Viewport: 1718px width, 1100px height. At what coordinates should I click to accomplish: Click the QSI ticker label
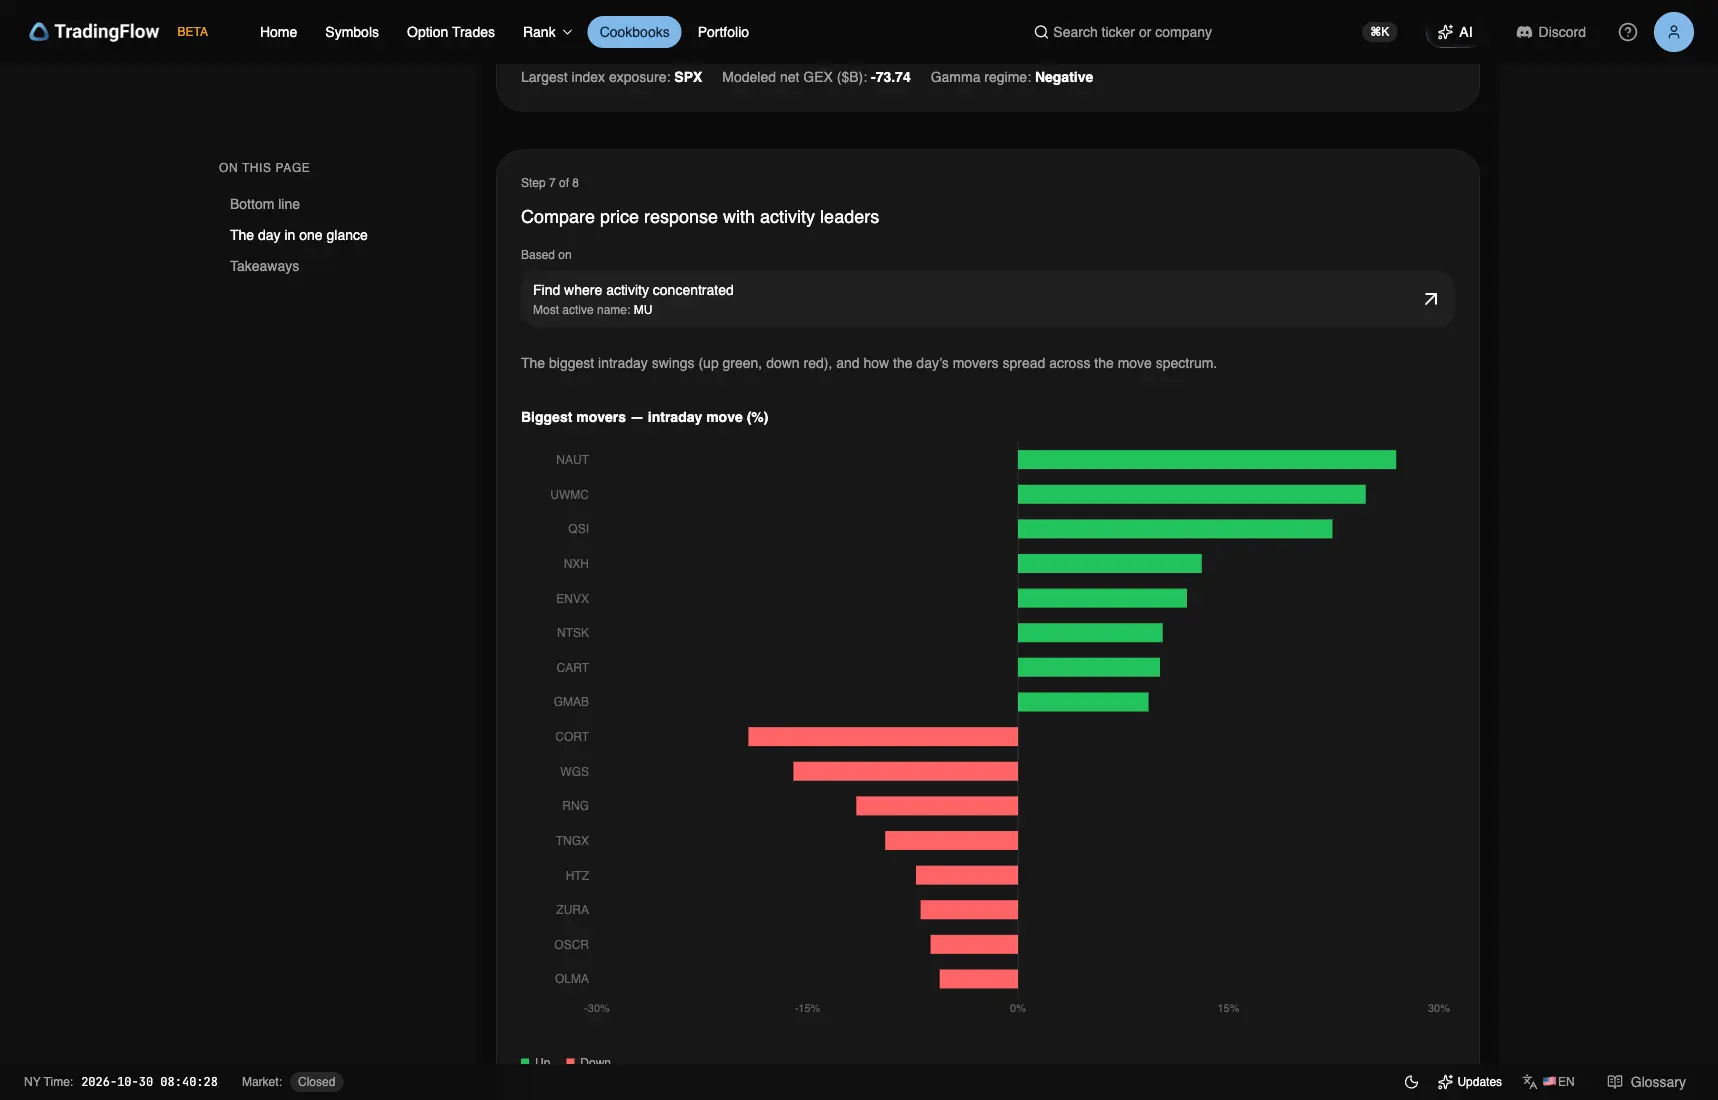point(579,529)
